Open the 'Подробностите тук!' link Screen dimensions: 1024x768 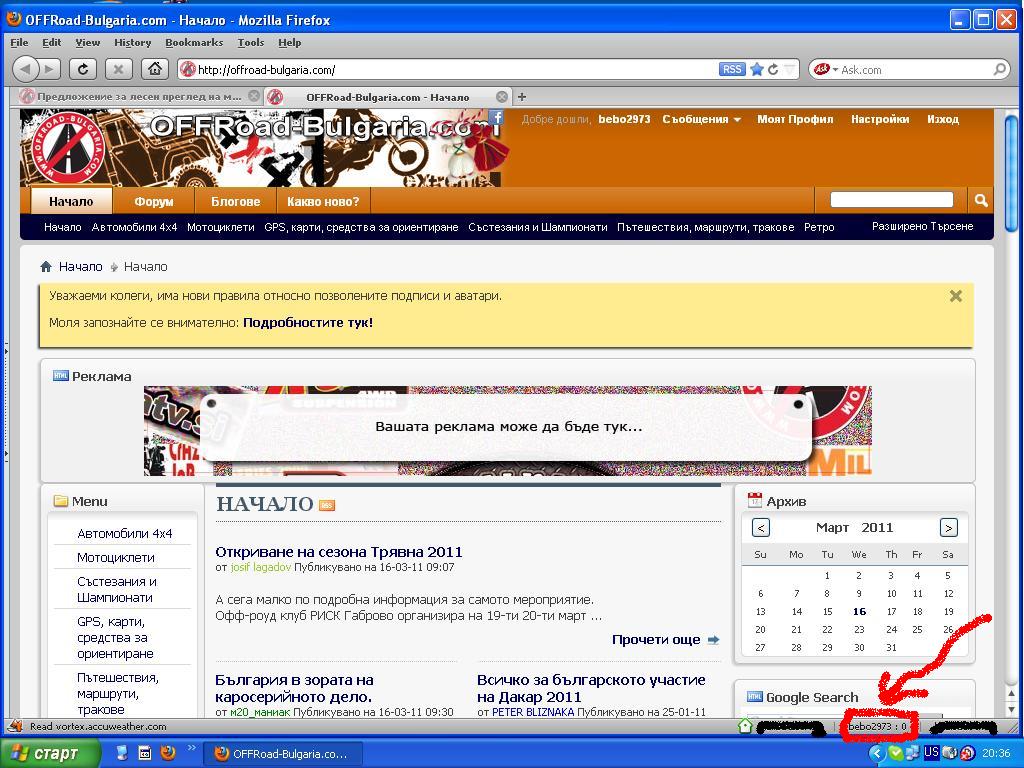[x=308, y=323]
